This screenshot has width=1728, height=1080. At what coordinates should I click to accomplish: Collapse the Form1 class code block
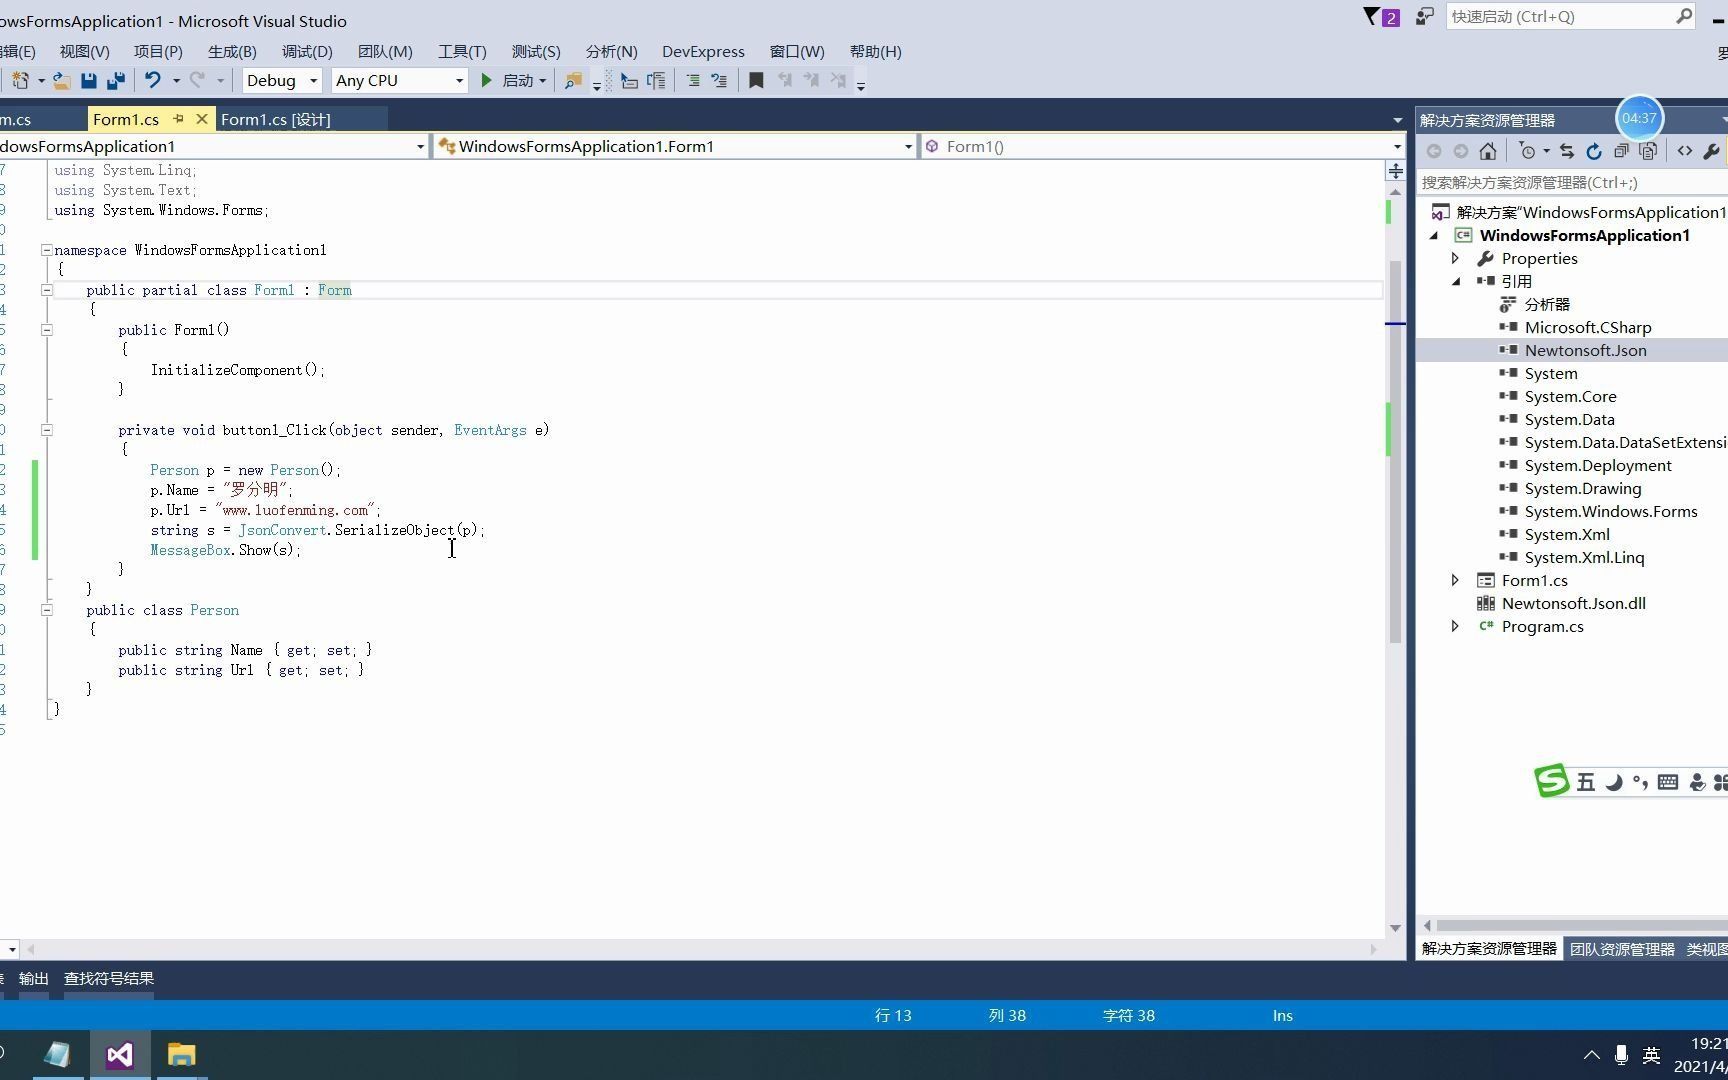(46, 290)
